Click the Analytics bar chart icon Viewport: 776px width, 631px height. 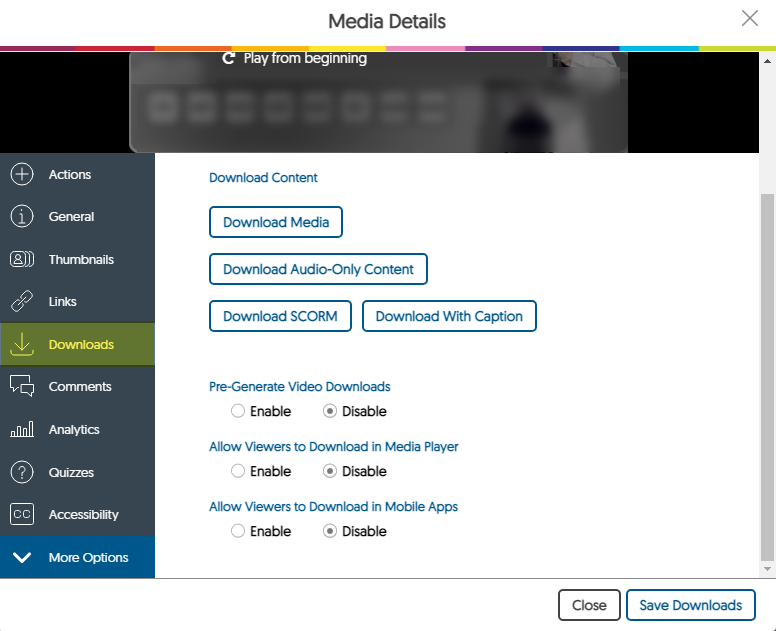tap(22, 429)
